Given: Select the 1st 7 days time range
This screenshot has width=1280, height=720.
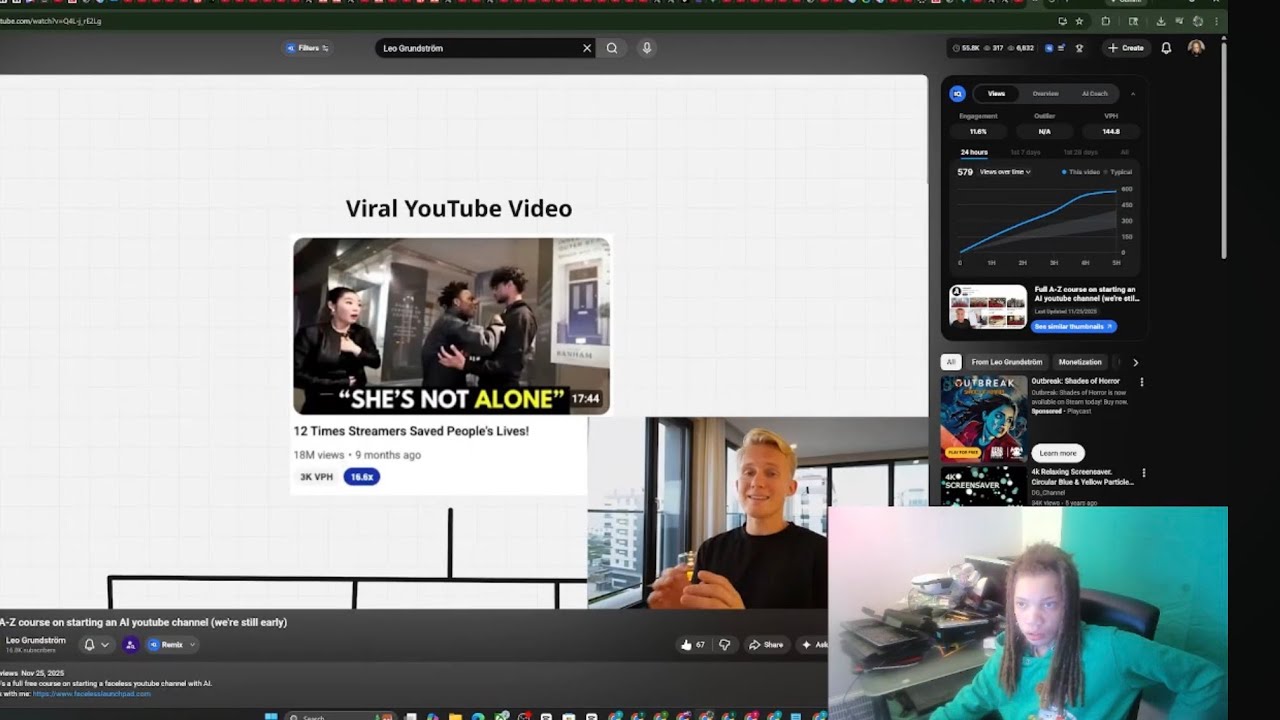Looking at the screenshot, I should click(x=1025, y=152).
